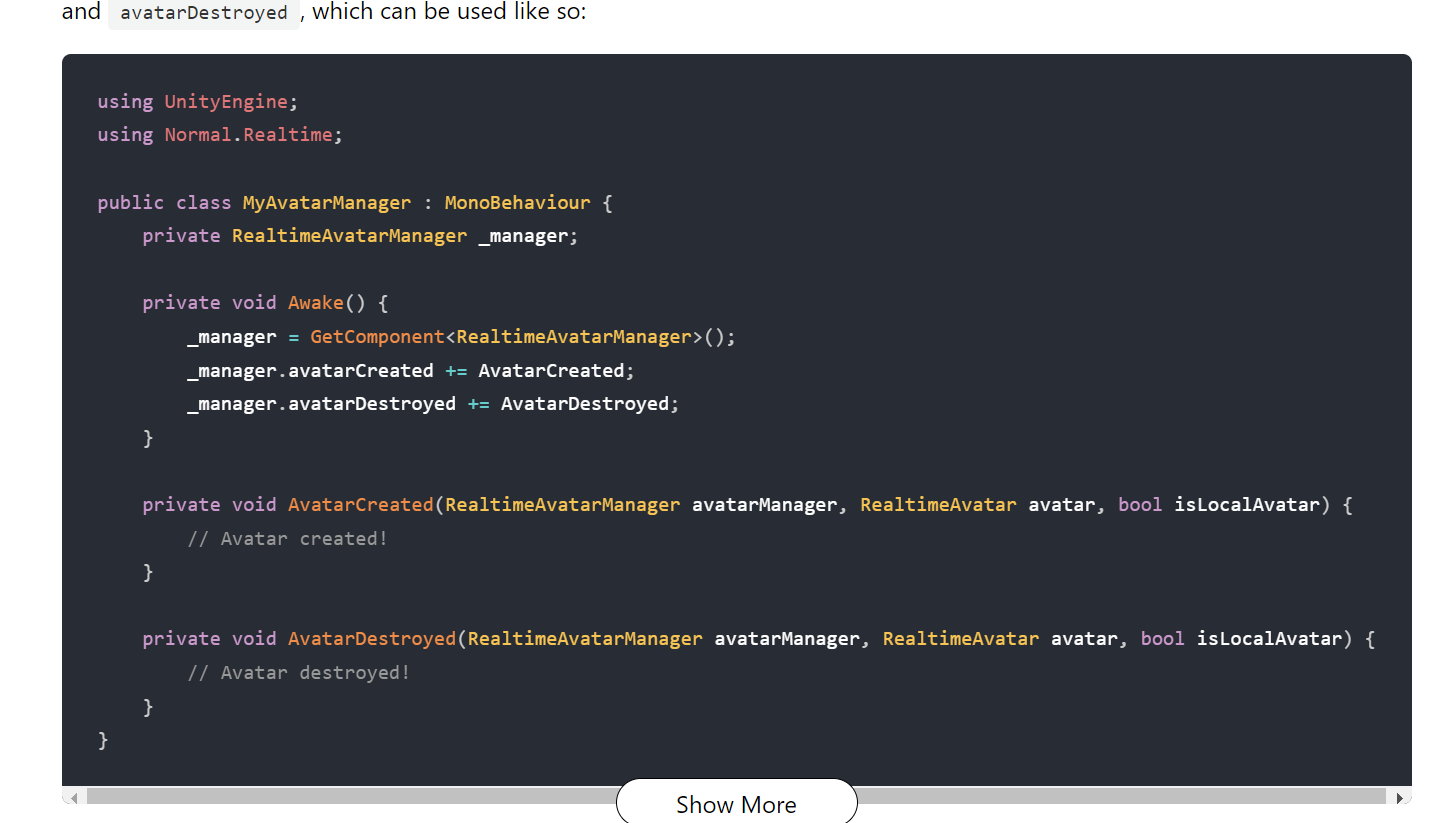This screenshot has width=1433, height=823.
Task: Click the AvatarDestroyed method signature
Action: click(x=371, y=638)
